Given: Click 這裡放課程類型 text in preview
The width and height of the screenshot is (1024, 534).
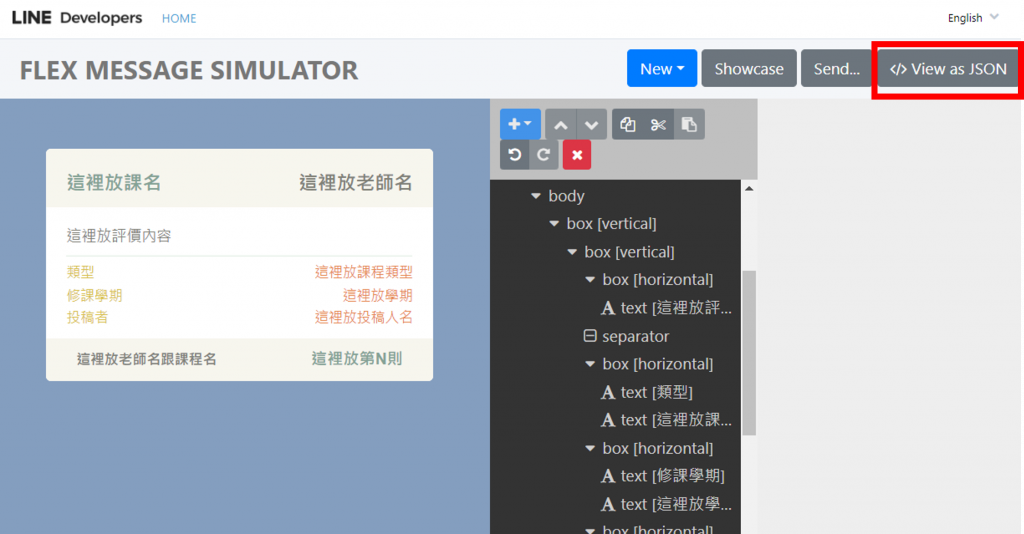Looking at the screenshot, I should coord(364,272).
